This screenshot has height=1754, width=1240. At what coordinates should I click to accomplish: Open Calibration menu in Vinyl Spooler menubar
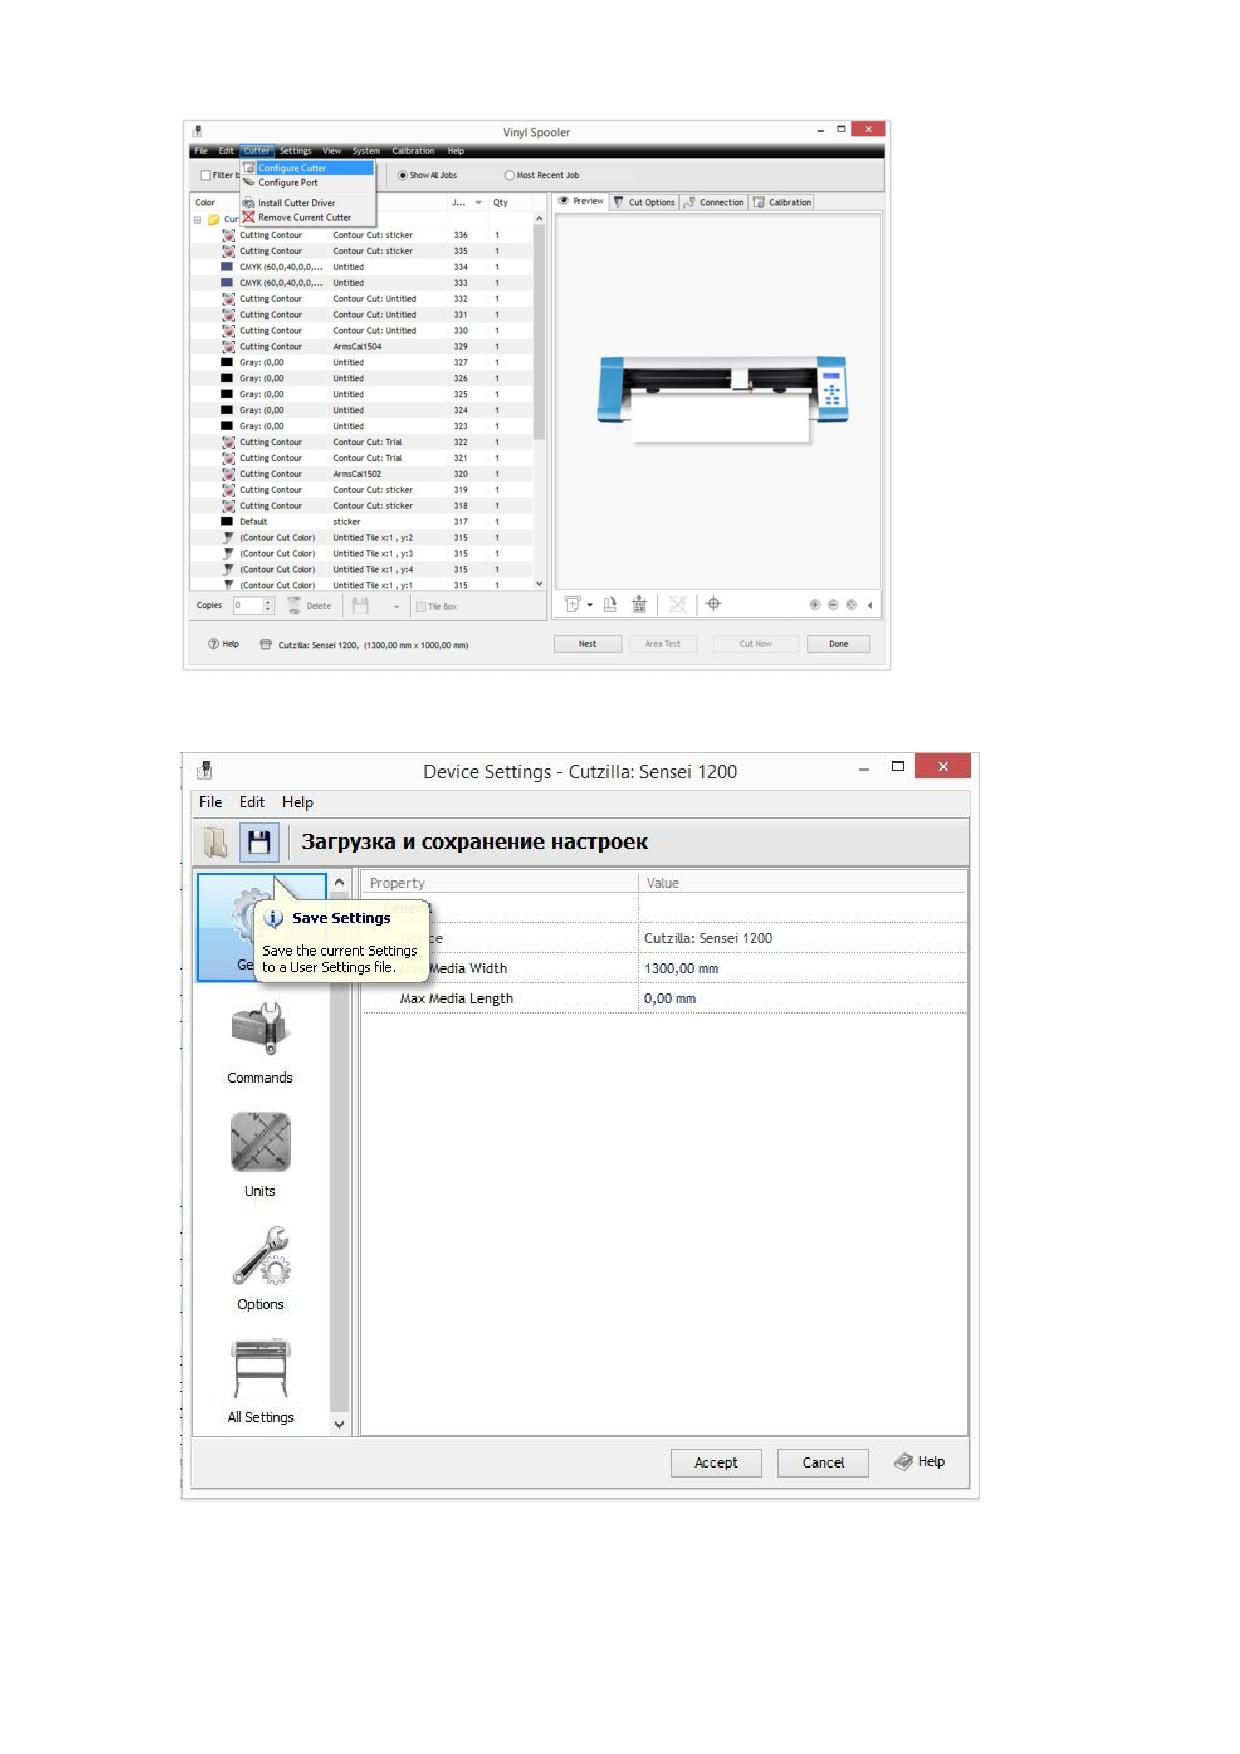[x=413, y=151]
